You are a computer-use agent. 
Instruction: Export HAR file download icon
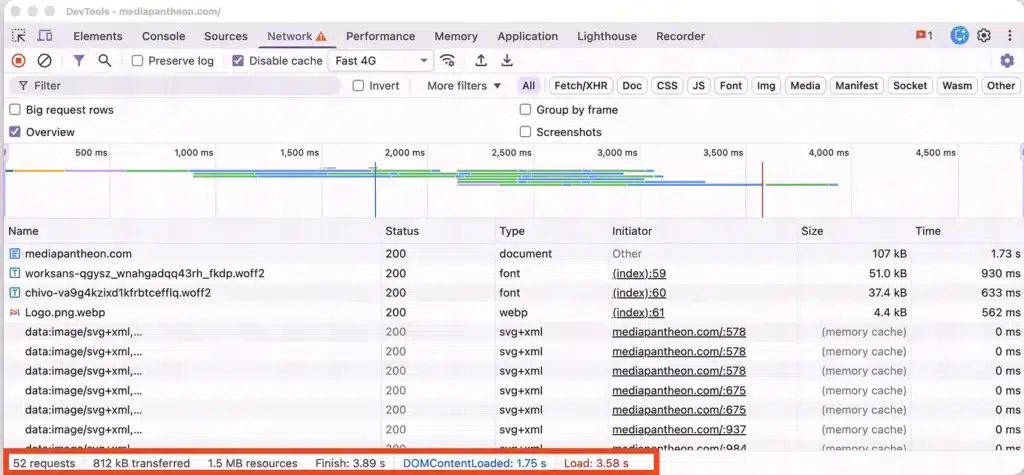507,61
